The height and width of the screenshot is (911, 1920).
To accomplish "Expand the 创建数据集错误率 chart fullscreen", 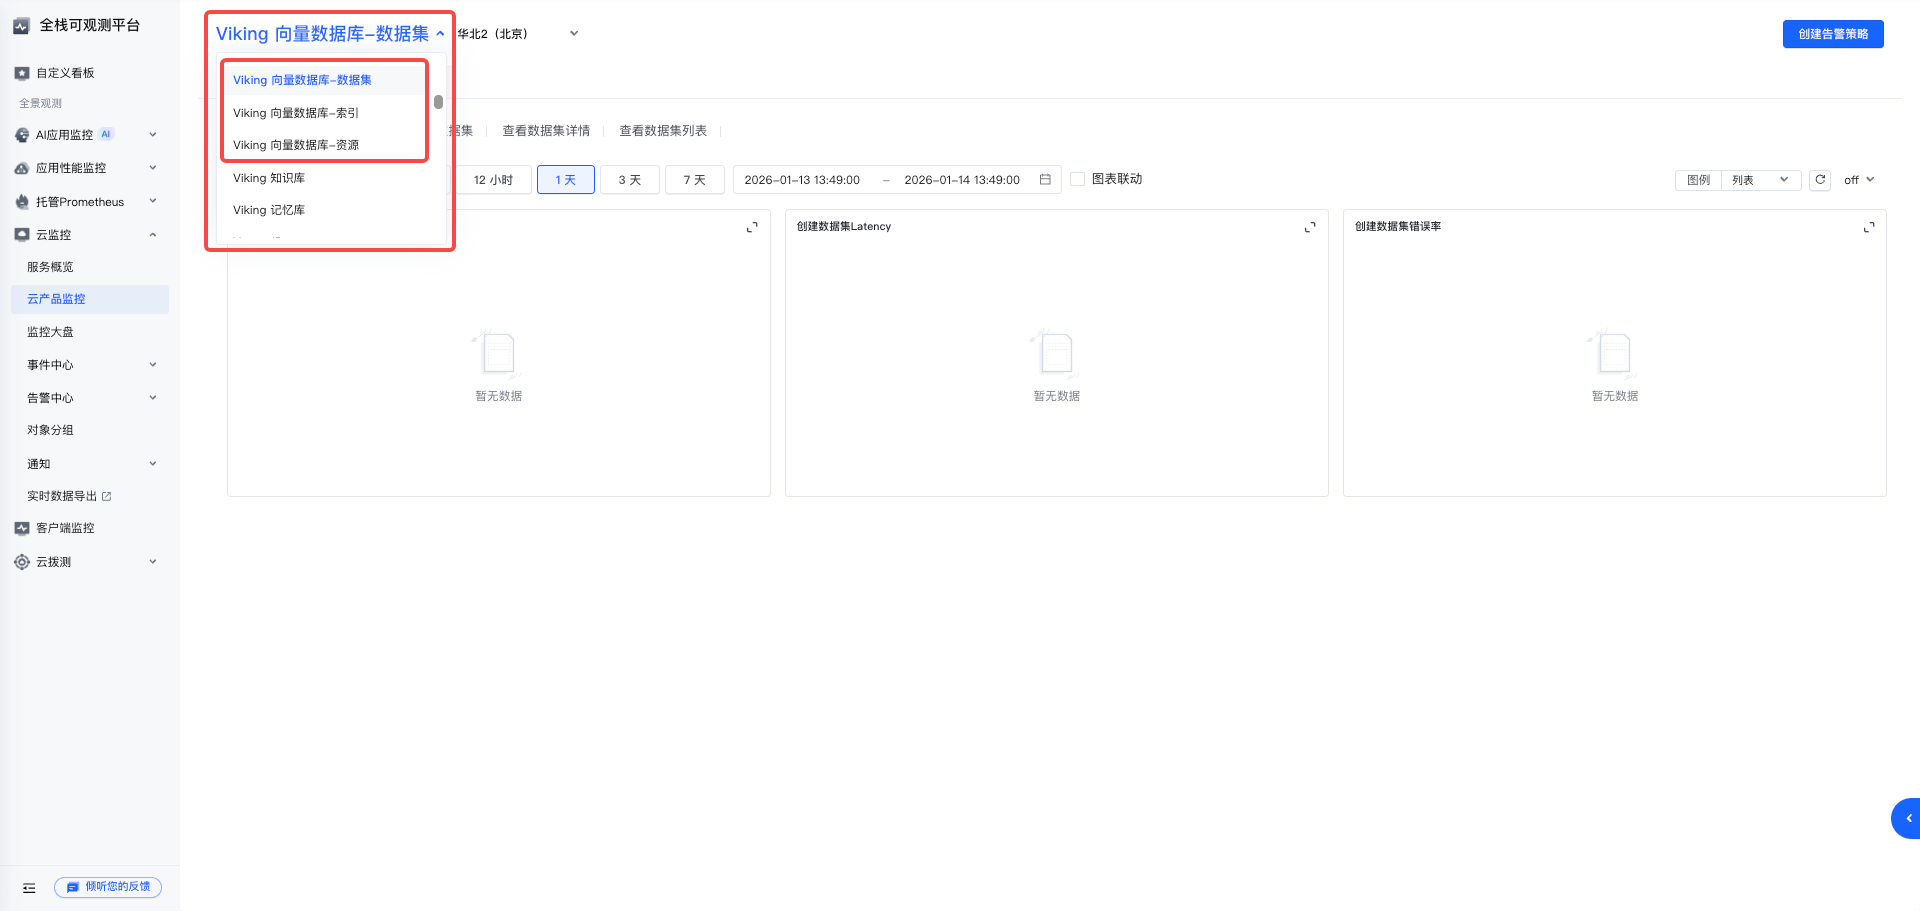I will click(1868, 228).
